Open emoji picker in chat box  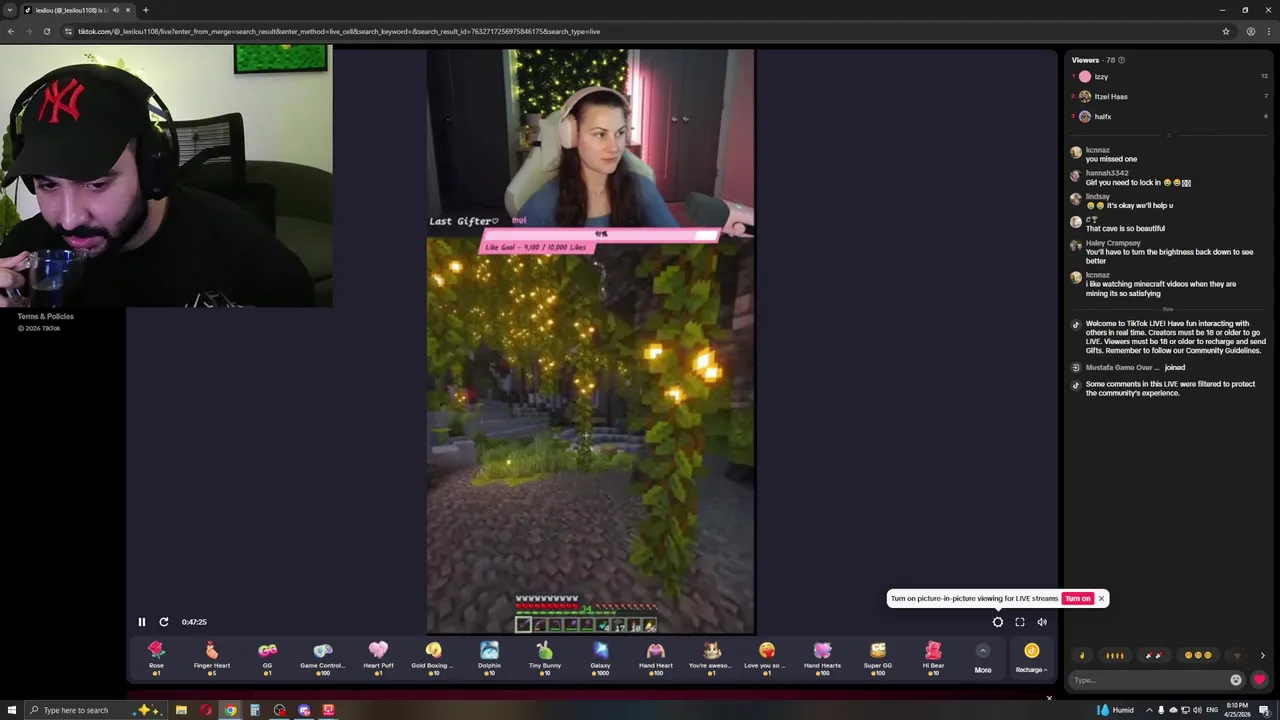click(x=1236, y=680)
